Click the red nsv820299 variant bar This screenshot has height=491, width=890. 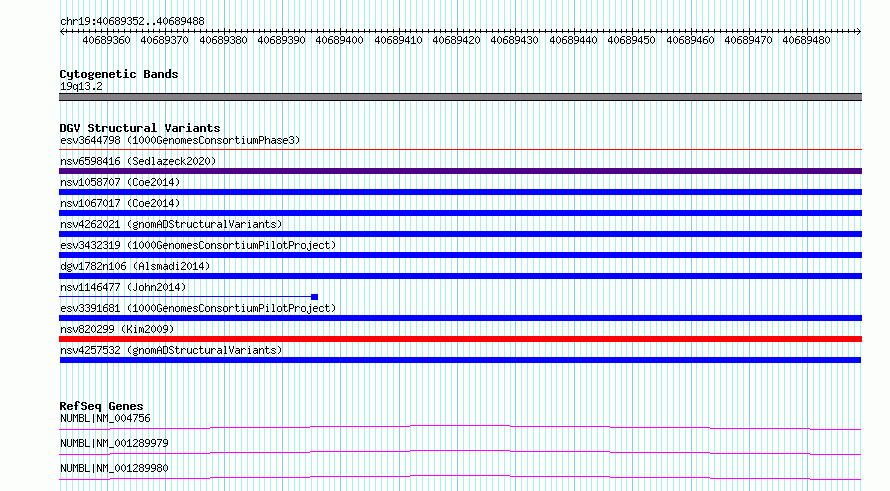click(460, 339)
